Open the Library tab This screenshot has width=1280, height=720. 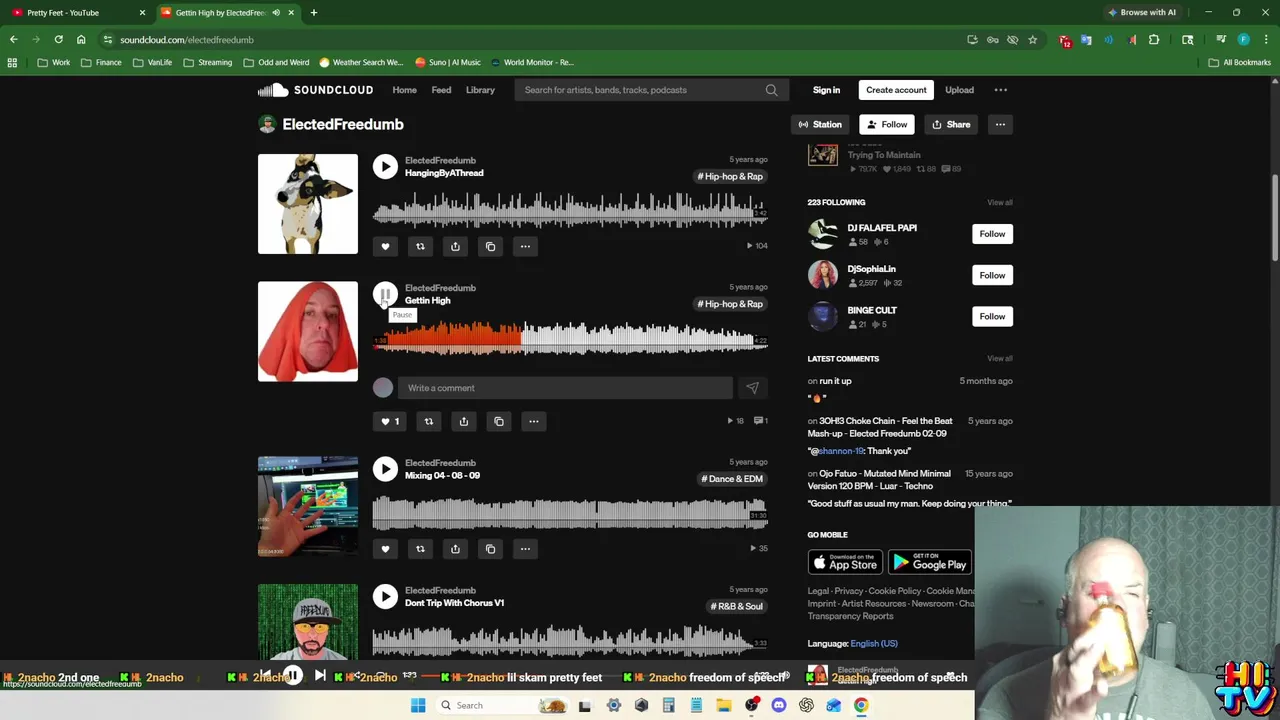point(480,90)
